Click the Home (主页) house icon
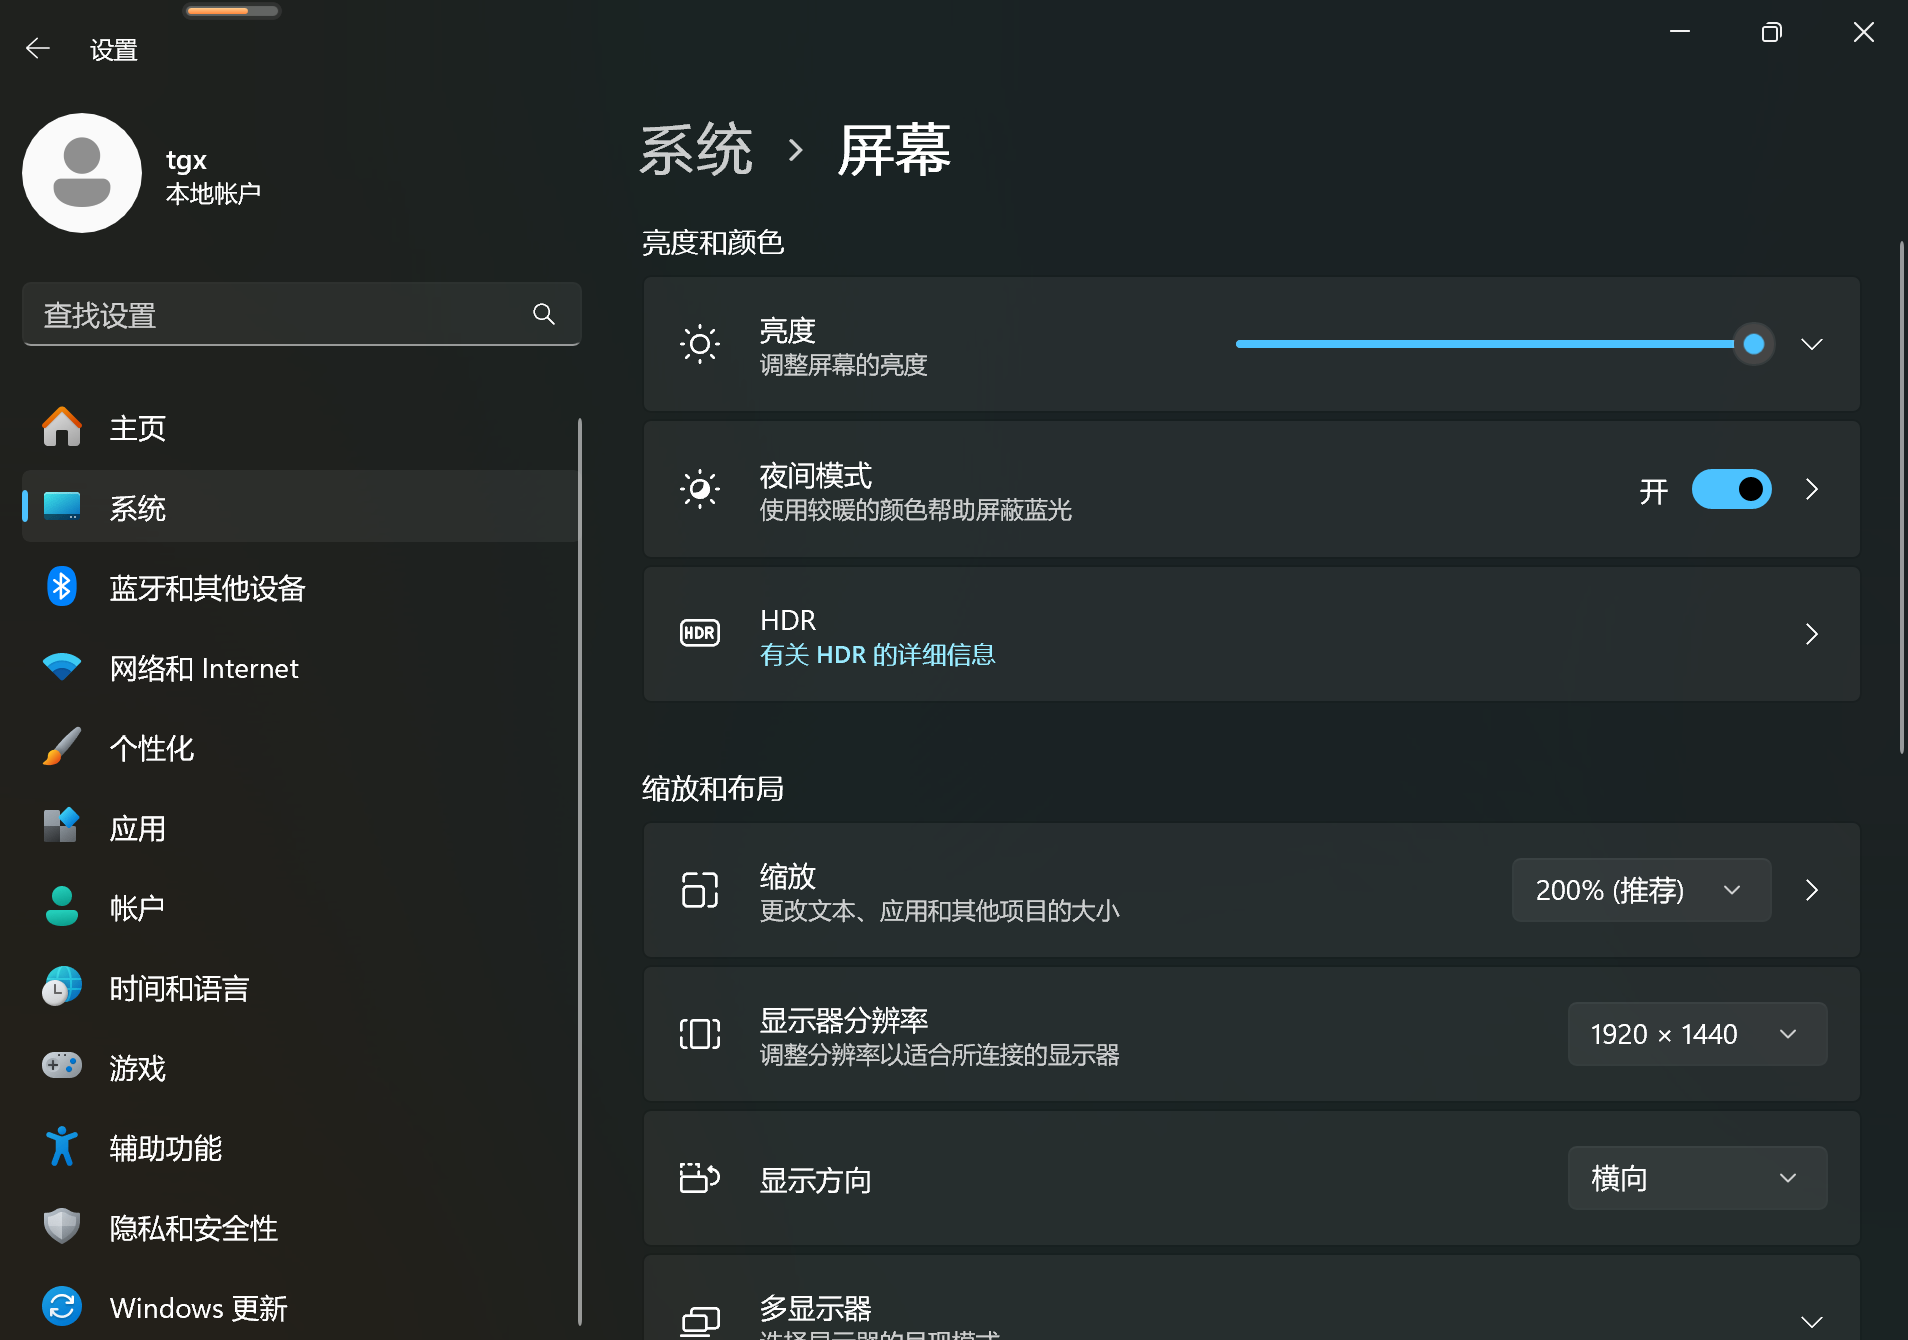This screenshot has height=1340, width=1908. 62,427
